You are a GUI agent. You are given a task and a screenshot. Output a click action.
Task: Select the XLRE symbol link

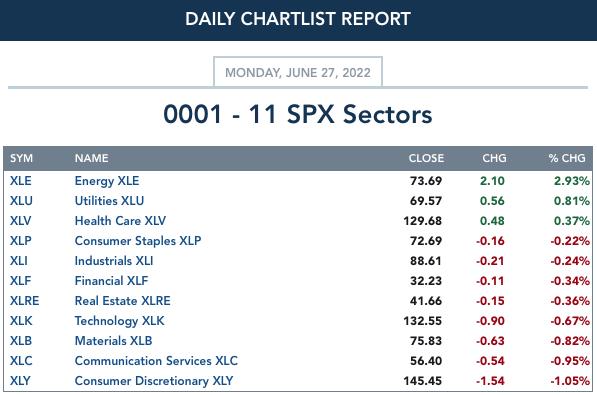tap(24, 301)
